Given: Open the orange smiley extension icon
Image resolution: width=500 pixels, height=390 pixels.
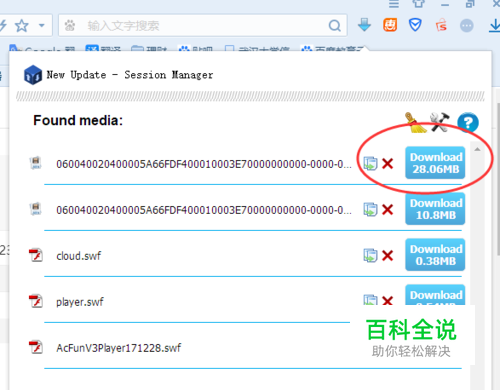Looking at the screenshot, I should click(x=390, y=25).
